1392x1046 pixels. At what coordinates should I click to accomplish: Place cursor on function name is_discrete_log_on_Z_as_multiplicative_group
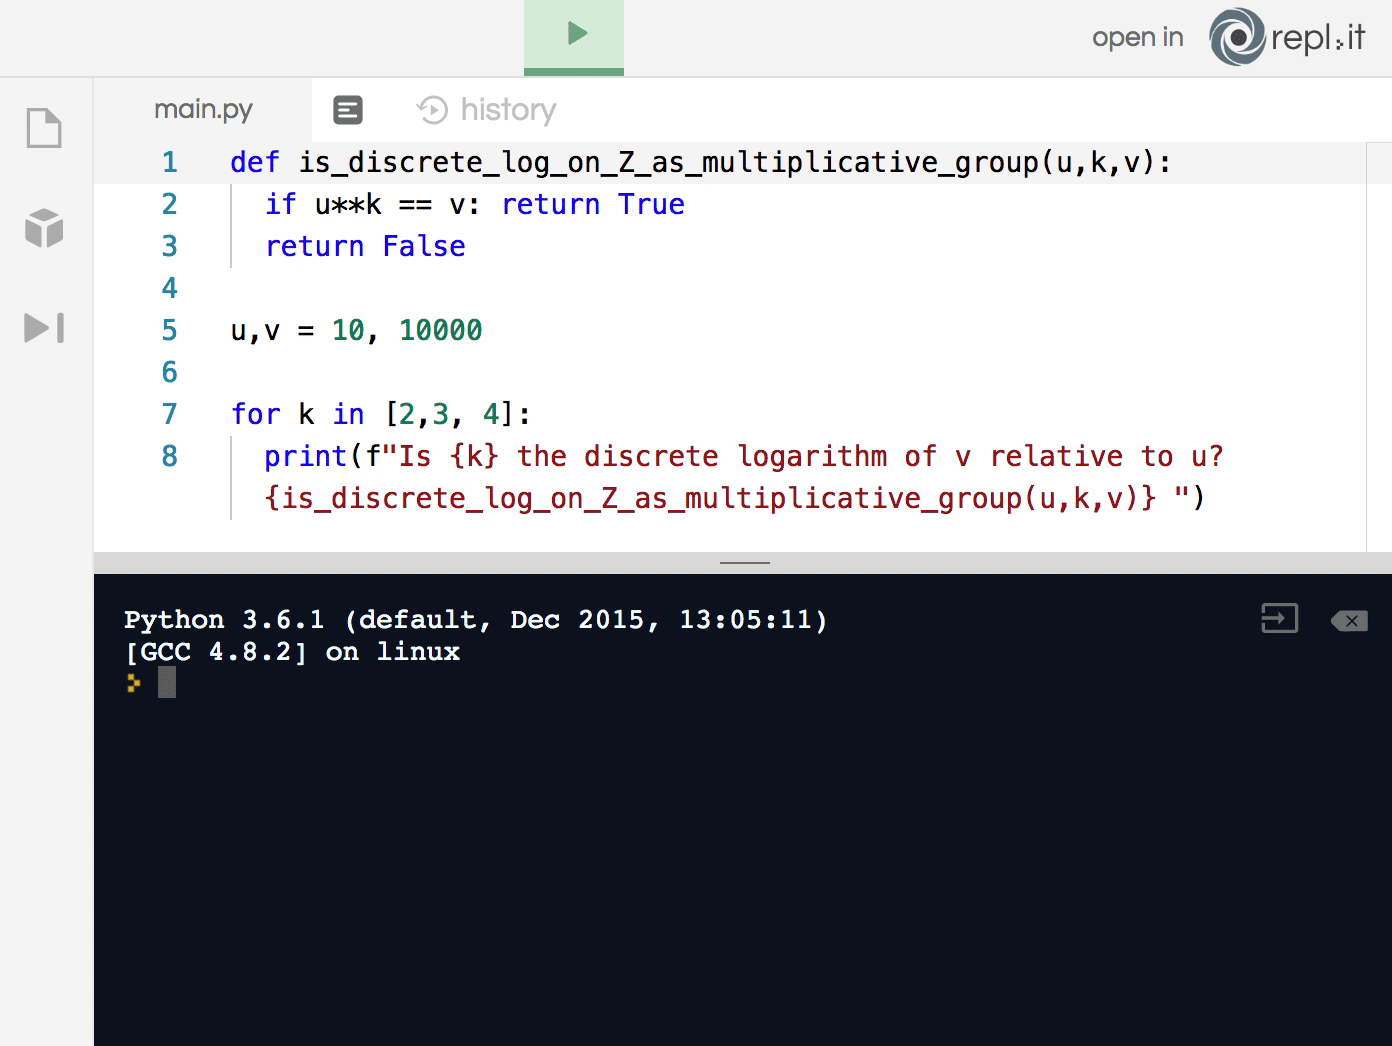pyautogui.click(x=668, y=163)
